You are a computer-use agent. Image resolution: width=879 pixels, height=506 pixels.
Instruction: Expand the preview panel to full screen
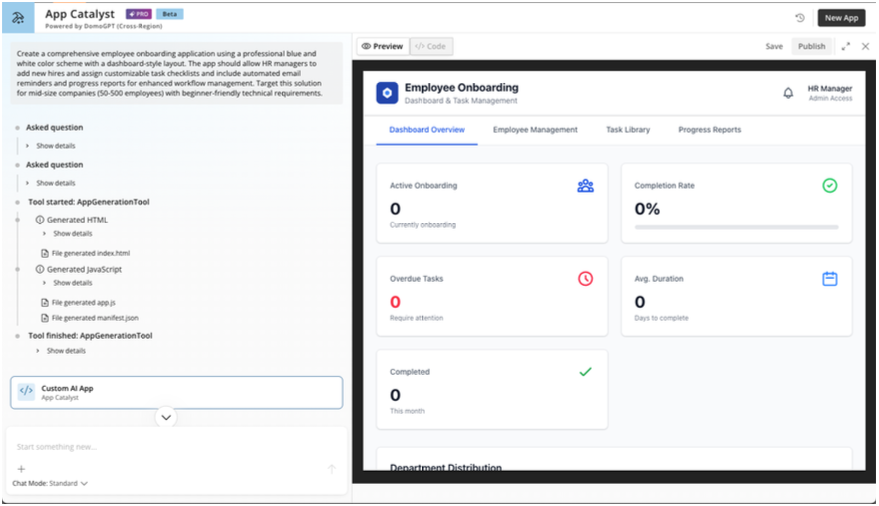point(845,47)
